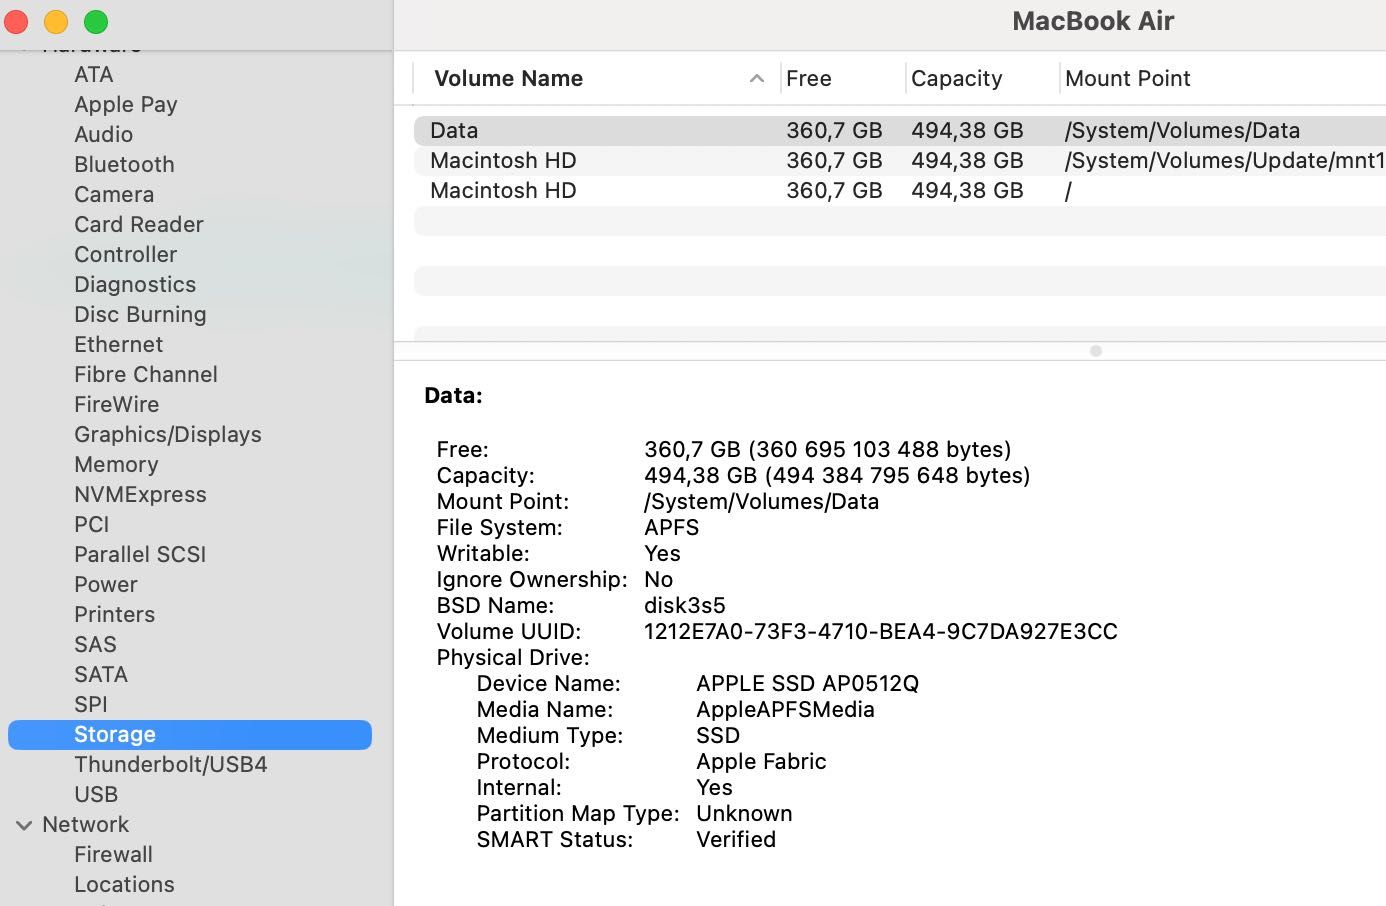Select the Data volume row
Viewport: 1386px width, 906px height.
[900, 130]
